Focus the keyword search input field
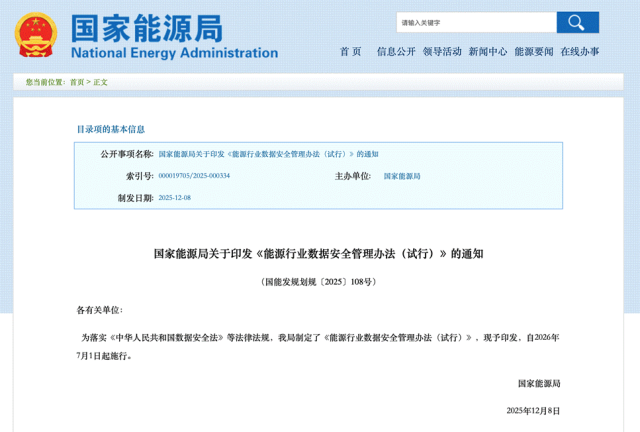Image resolution: width=640 pixels, height=432 pixels. coord(476,22)
